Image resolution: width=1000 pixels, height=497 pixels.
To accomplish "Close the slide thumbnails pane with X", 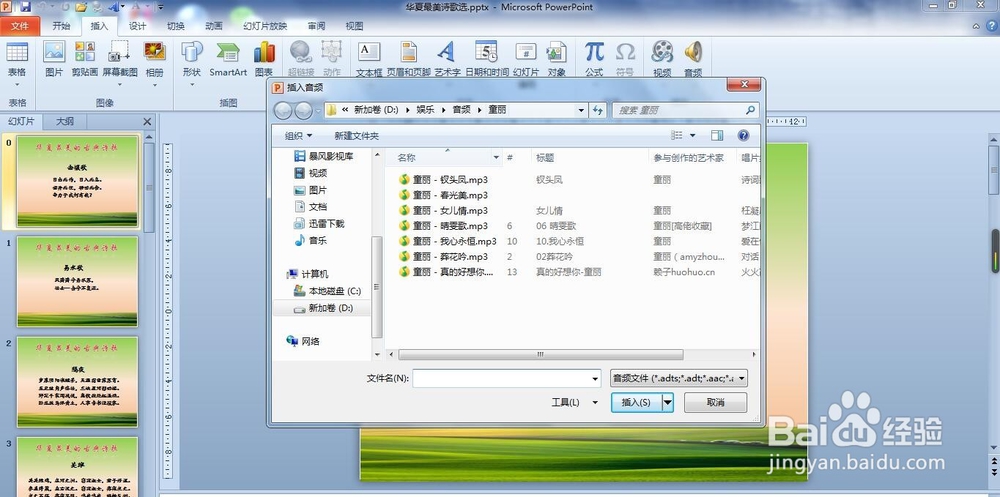I will (x=147, y=122).
